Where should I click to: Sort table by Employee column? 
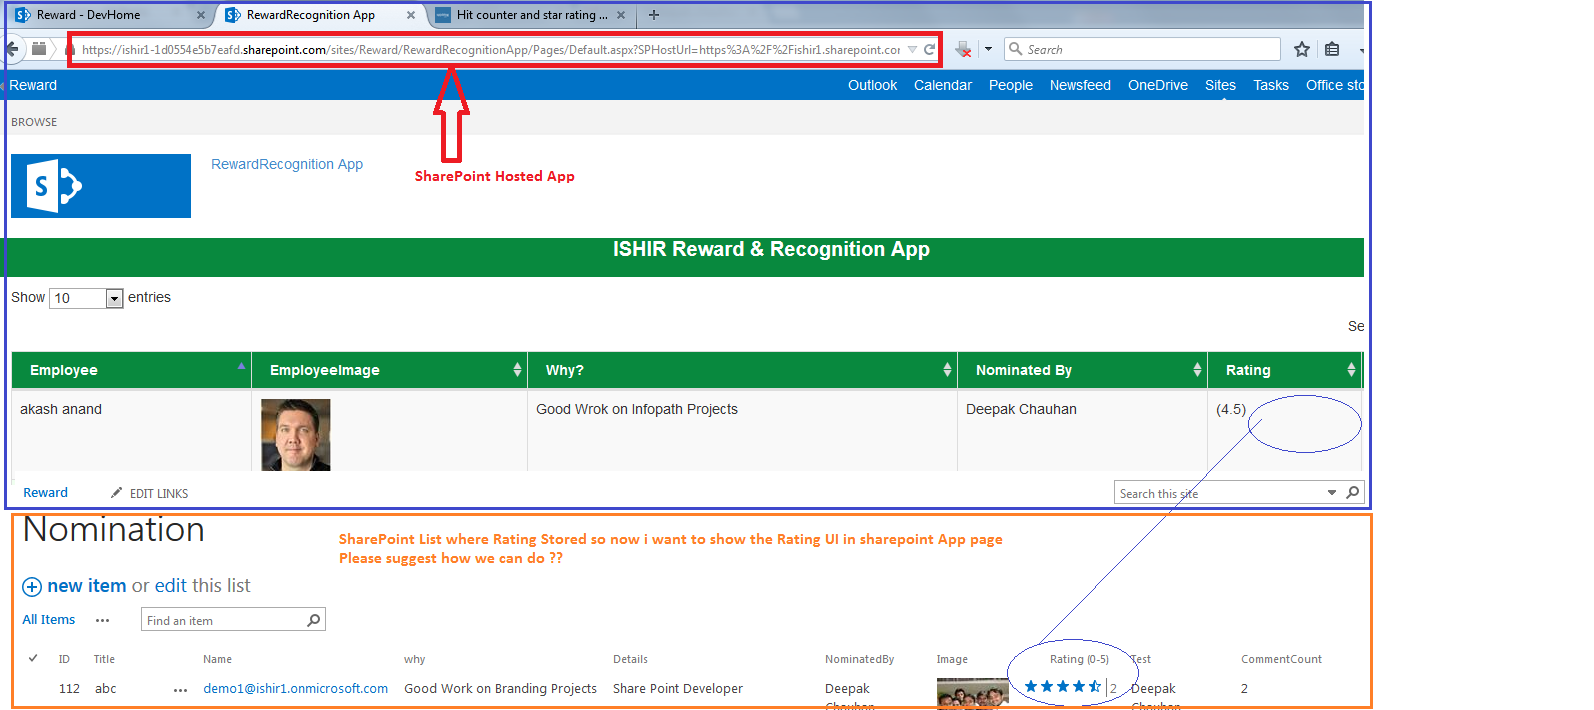pos(131,370)
